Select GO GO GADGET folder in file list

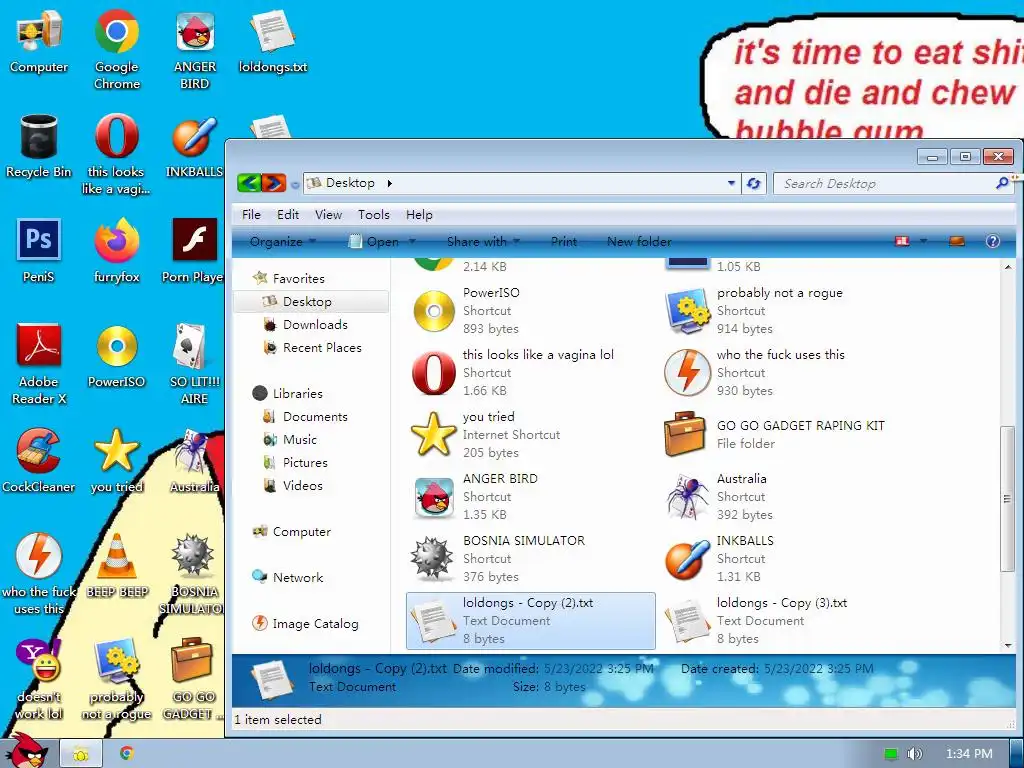pyautogui.click(x=784, y=434)
